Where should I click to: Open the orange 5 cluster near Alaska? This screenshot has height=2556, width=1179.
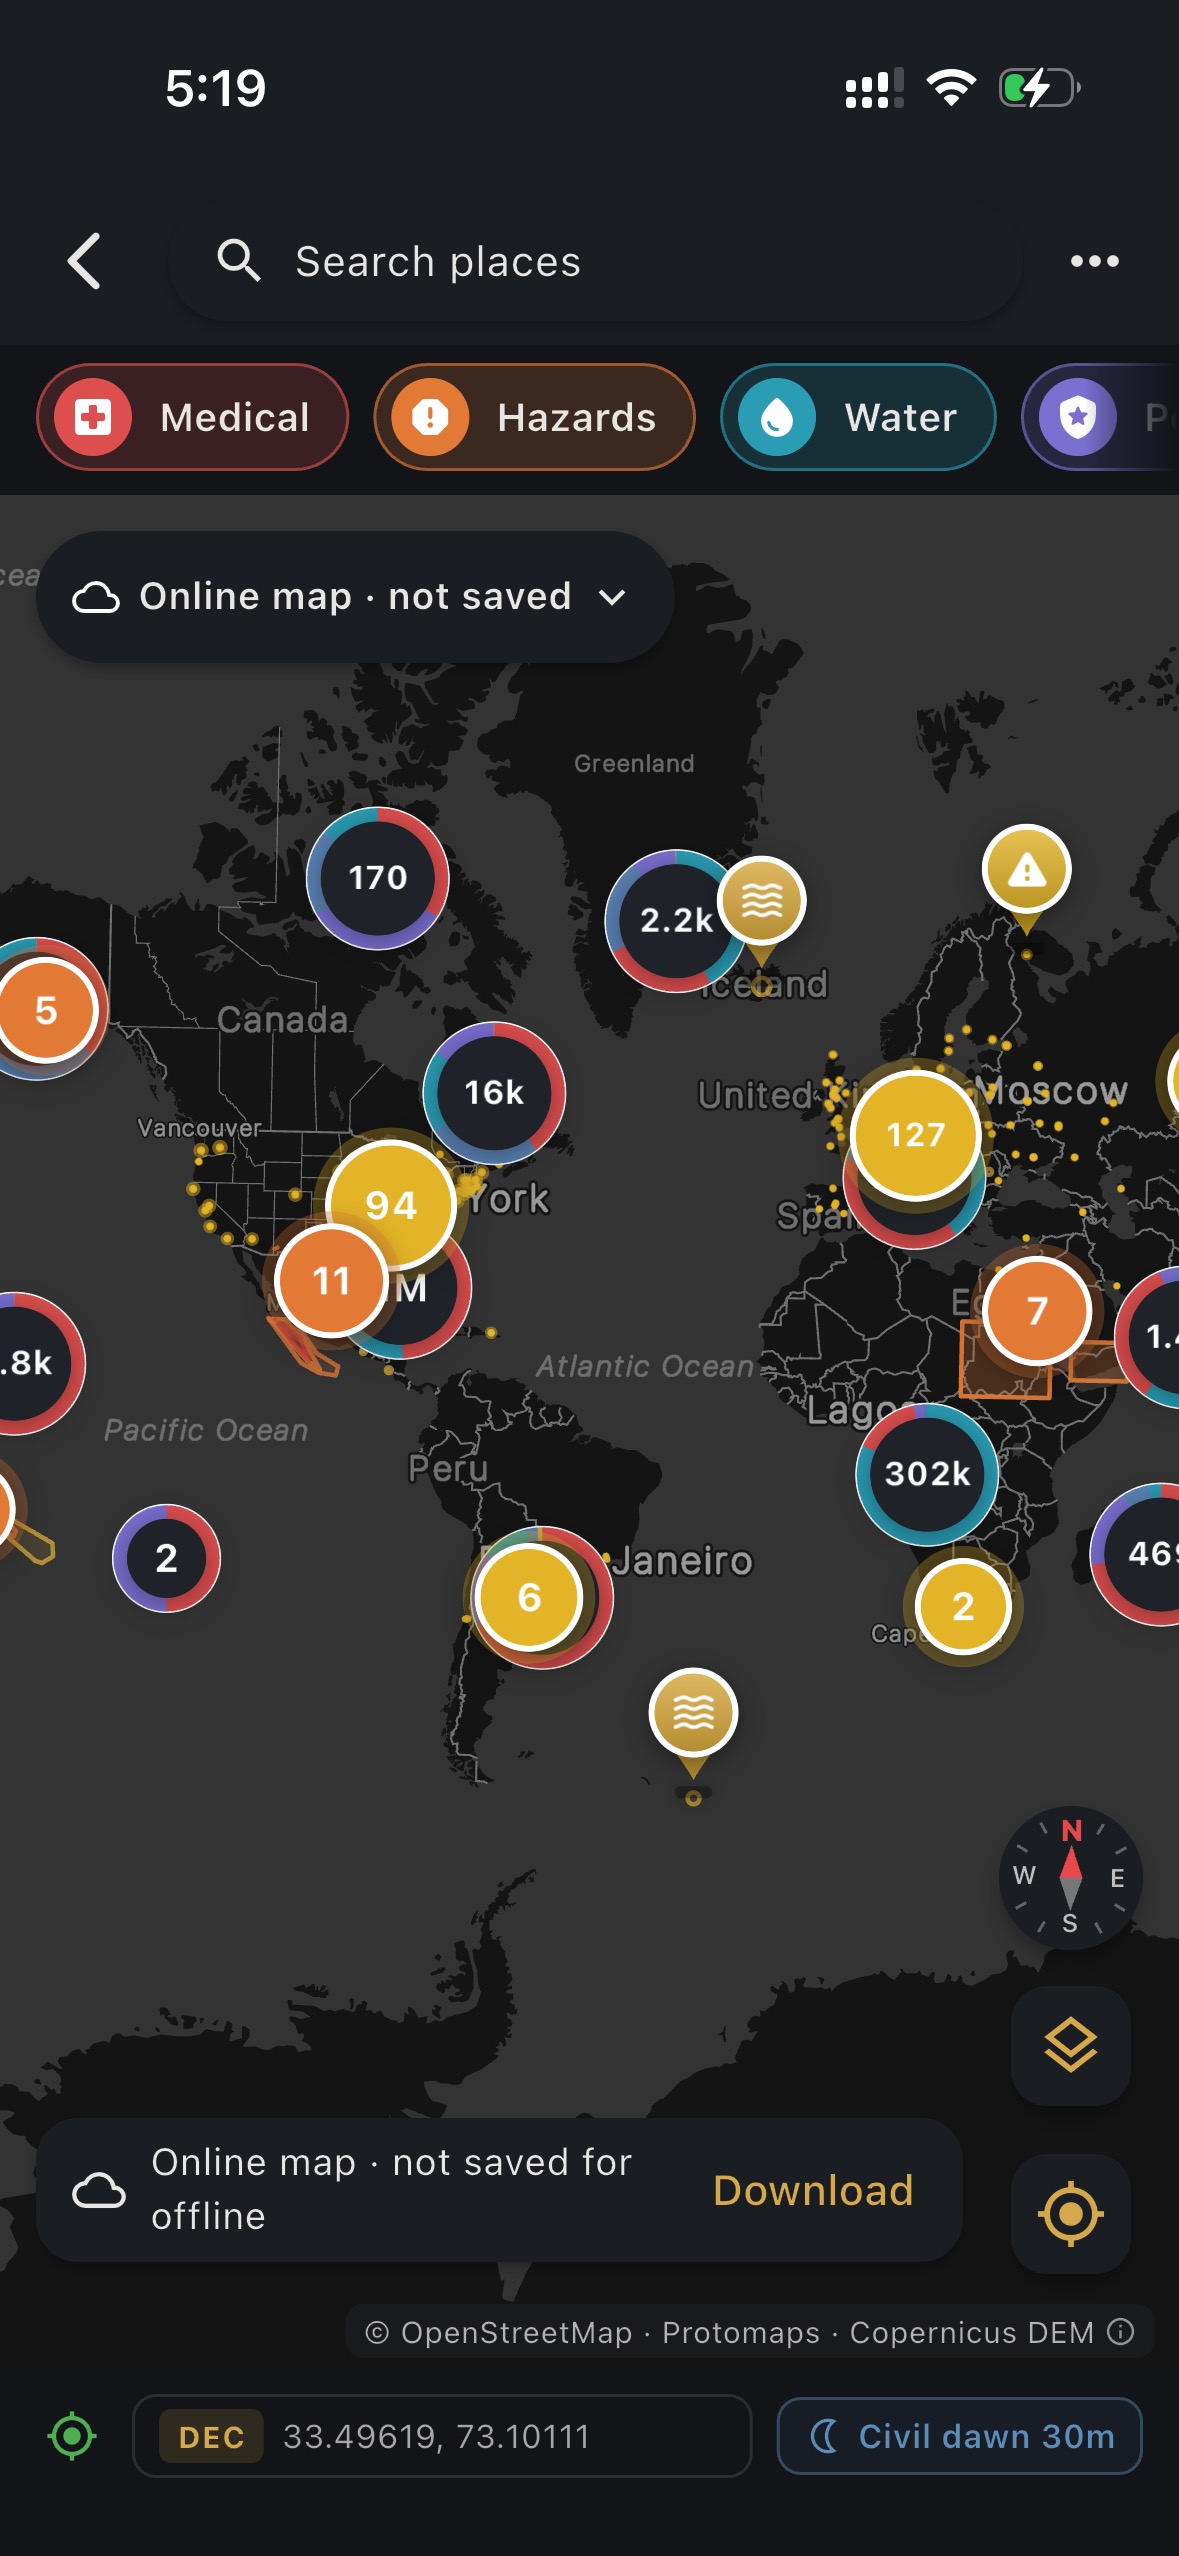pyautogui.click(x=46, y=1010)
